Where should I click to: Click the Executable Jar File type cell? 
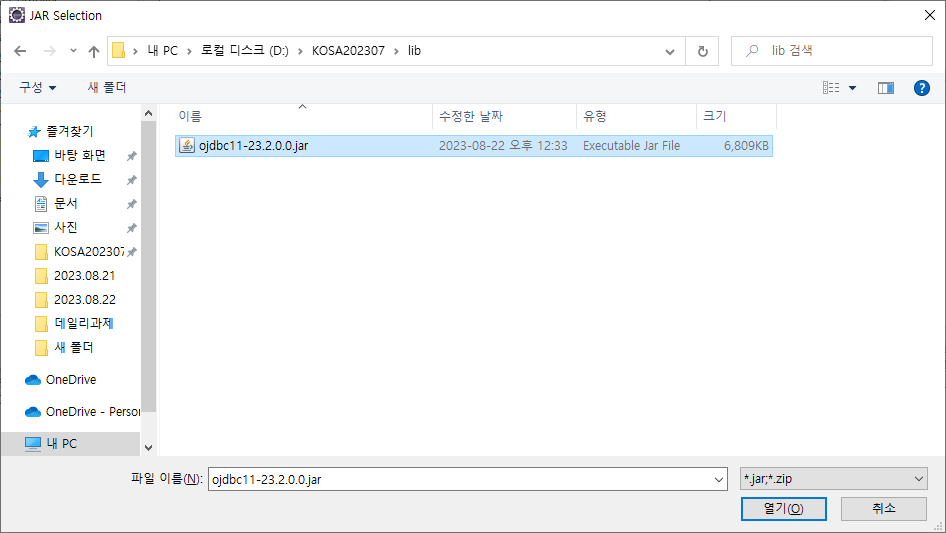(x=631, y=145)
